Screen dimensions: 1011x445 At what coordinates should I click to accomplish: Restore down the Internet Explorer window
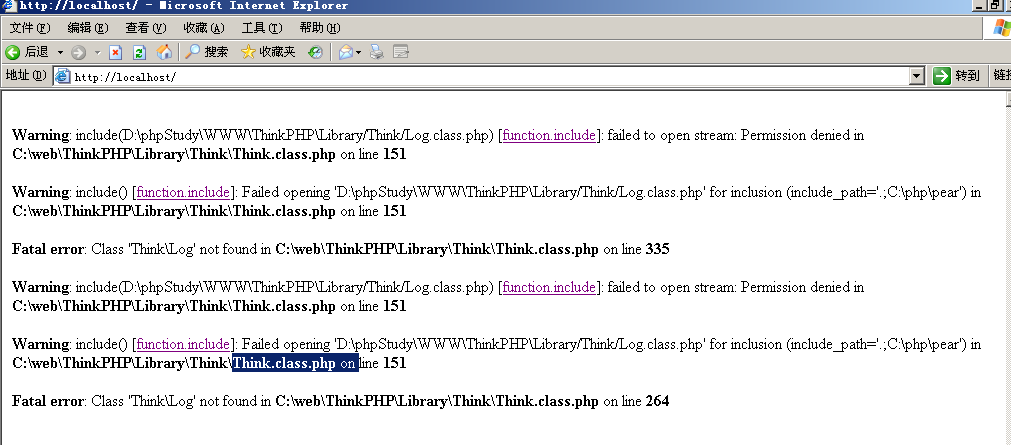click(995, 6)
